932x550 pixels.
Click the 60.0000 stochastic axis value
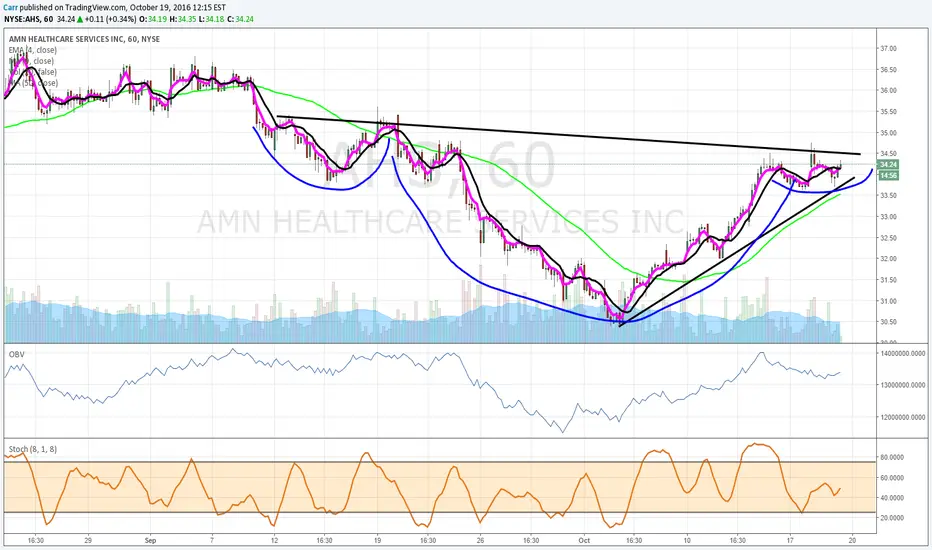pyautogui.click(x=892, y=478)
